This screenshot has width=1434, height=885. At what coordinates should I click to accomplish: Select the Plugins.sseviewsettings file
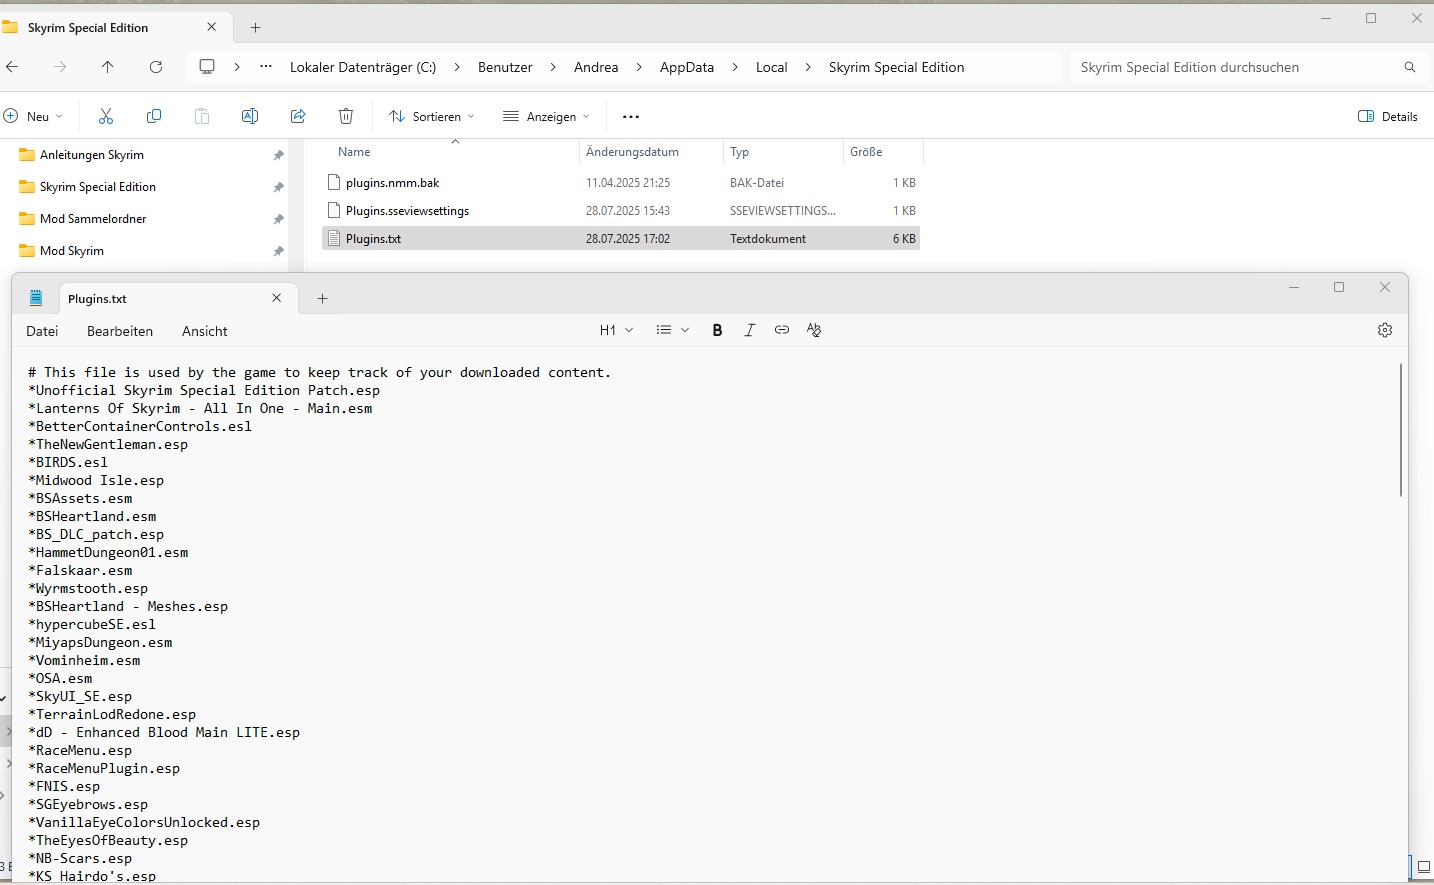tap(407, 211)
